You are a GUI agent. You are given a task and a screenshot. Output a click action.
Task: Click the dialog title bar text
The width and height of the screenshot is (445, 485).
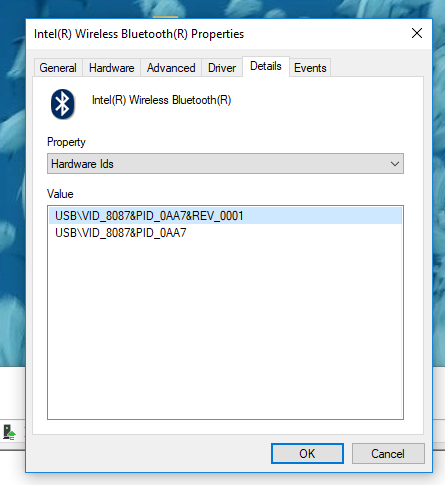[139, 34]
